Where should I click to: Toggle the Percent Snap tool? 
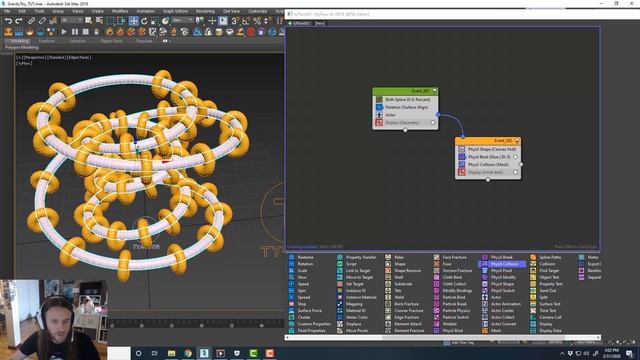click(x=257, y=21)
